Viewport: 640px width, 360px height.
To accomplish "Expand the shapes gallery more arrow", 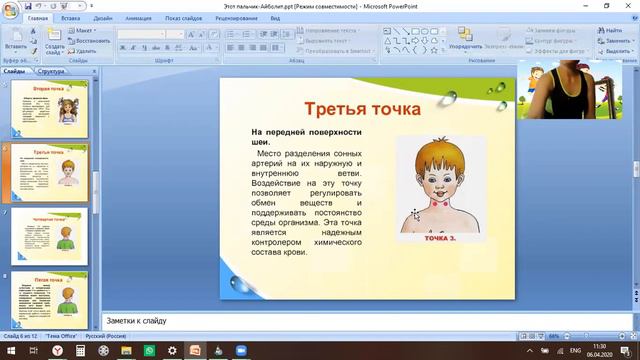I will (443, 51).
